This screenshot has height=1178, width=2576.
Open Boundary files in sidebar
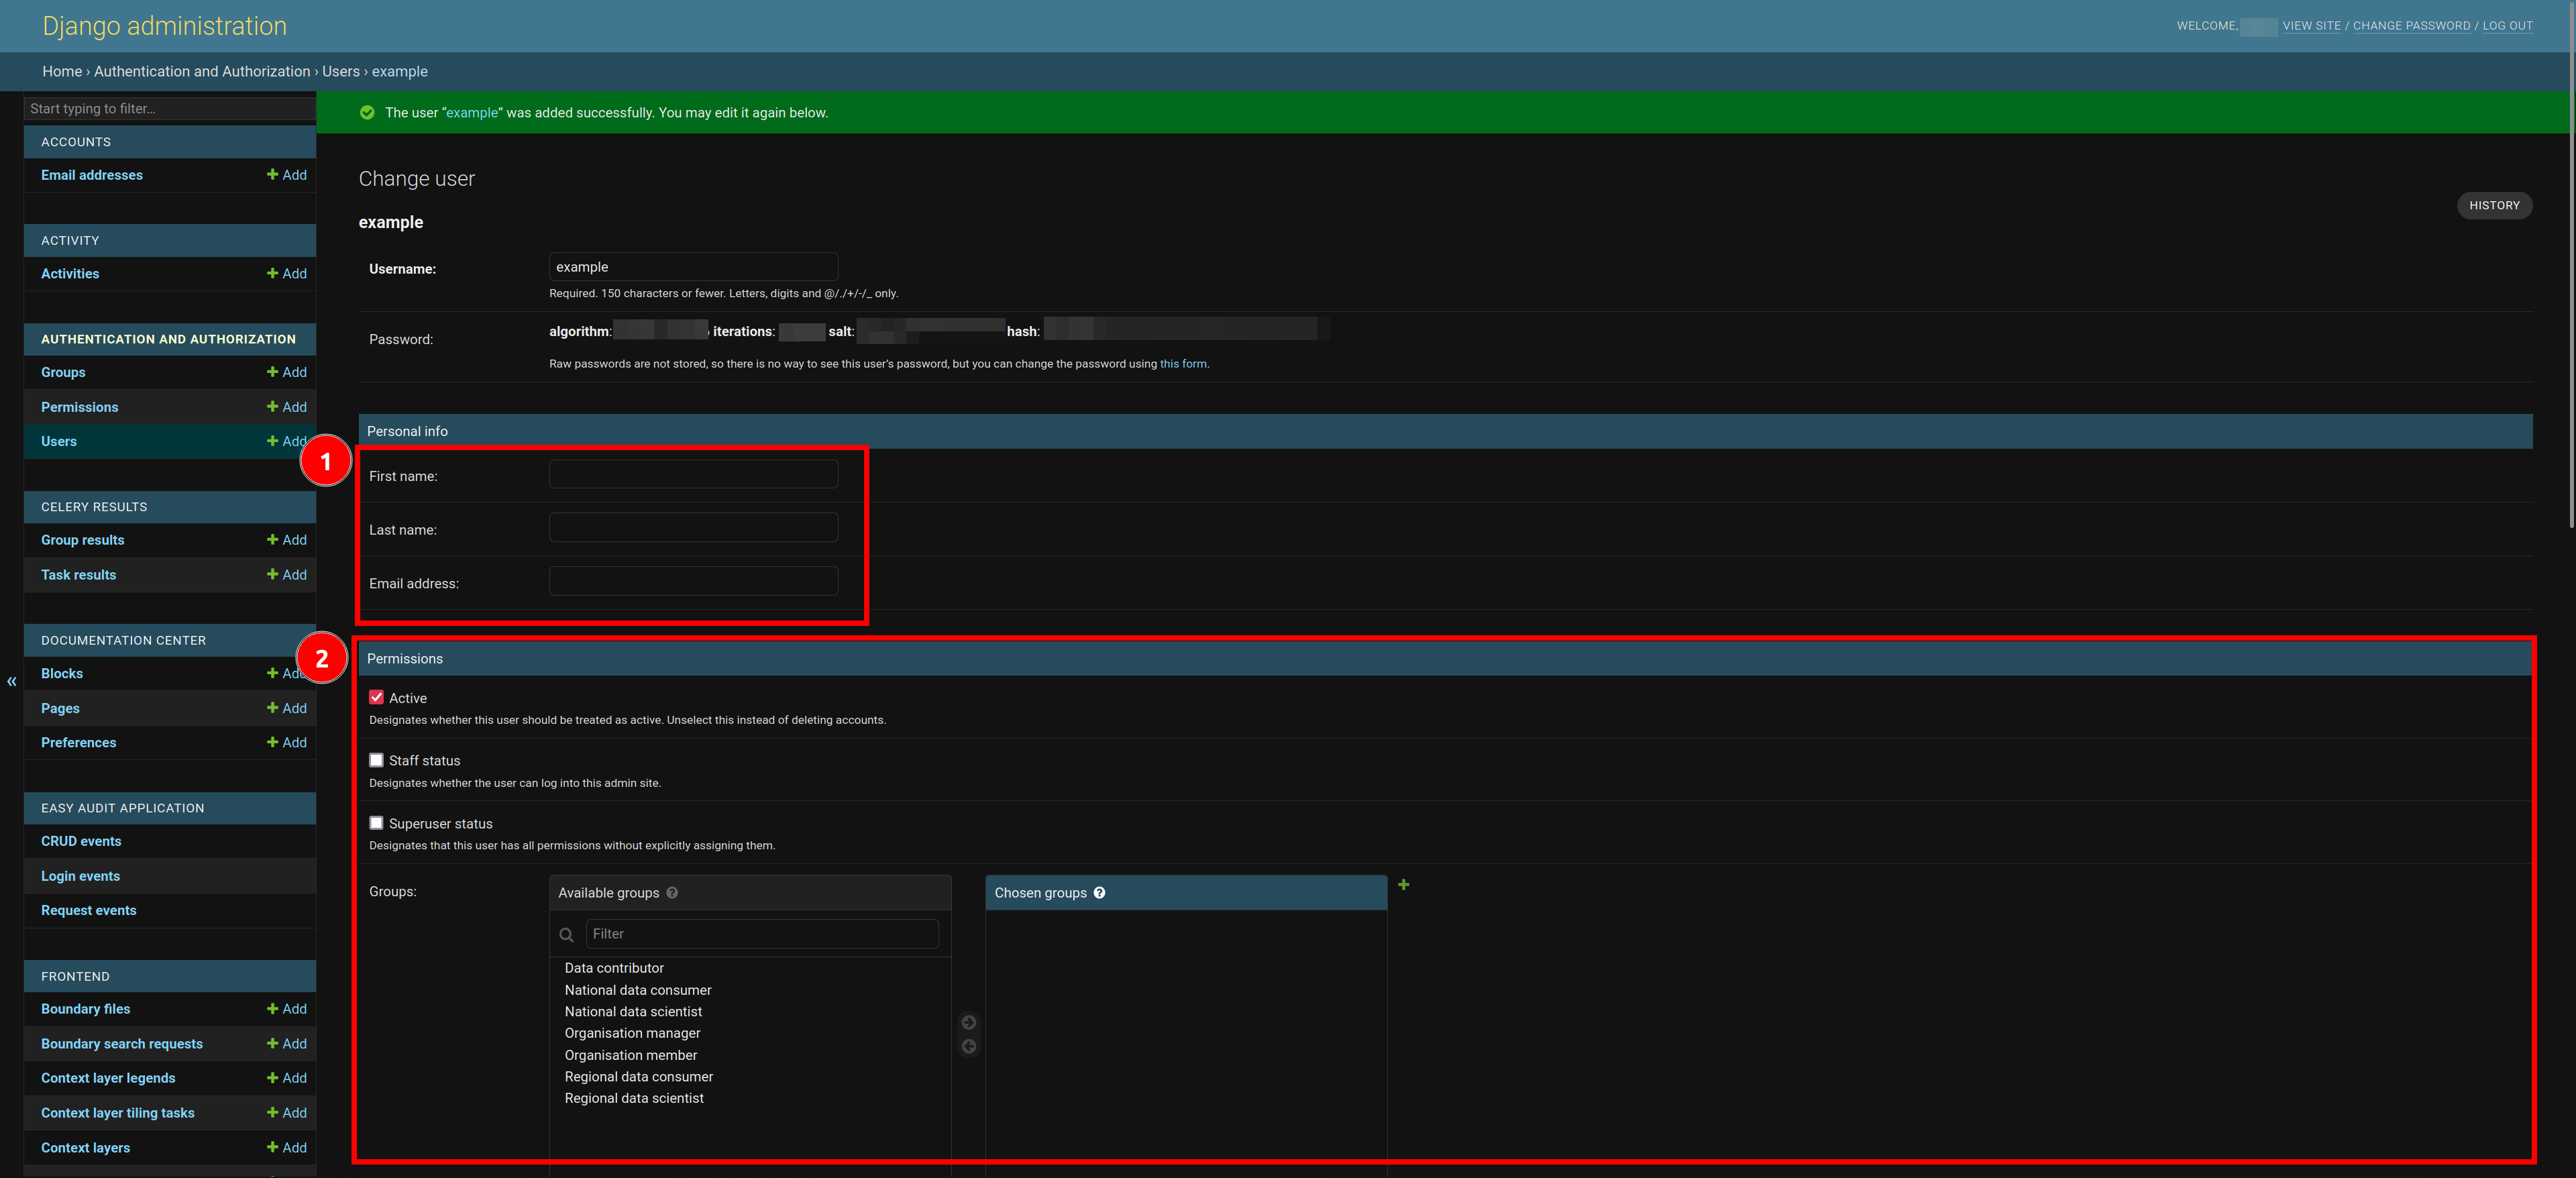click(86, 1009)
